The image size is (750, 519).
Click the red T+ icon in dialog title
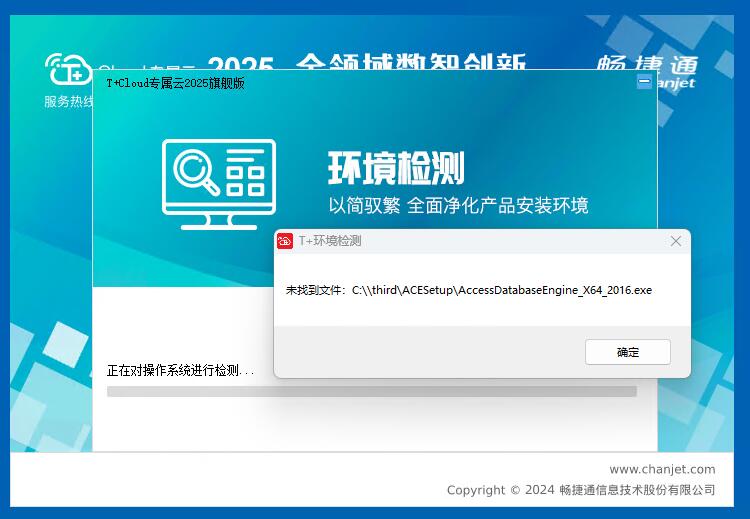[x=285, y=241]
